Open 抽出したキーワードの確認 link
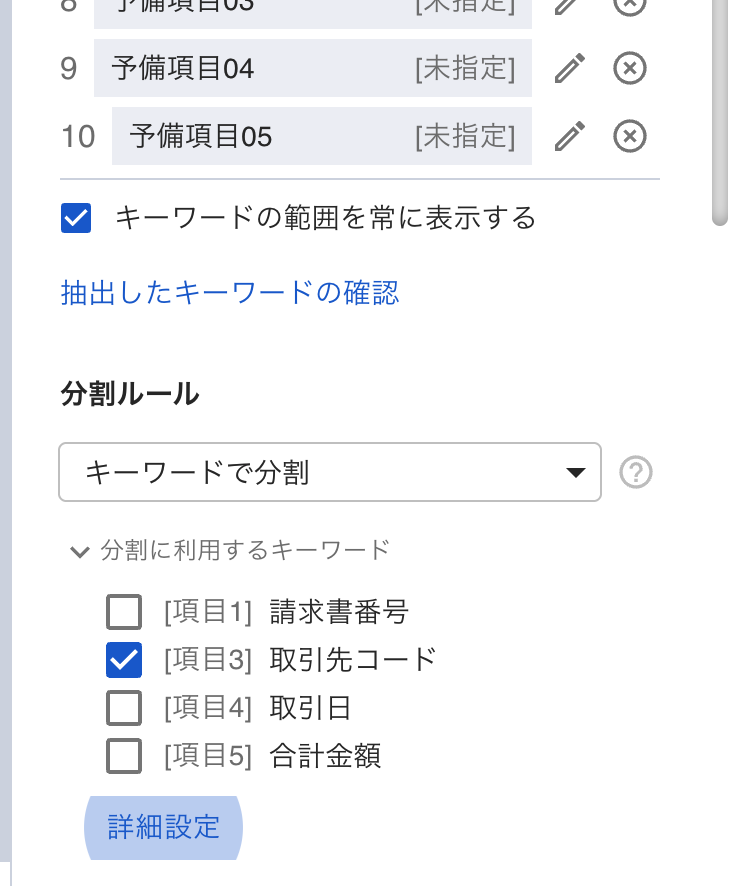730x886 pixels. point(230,293)
